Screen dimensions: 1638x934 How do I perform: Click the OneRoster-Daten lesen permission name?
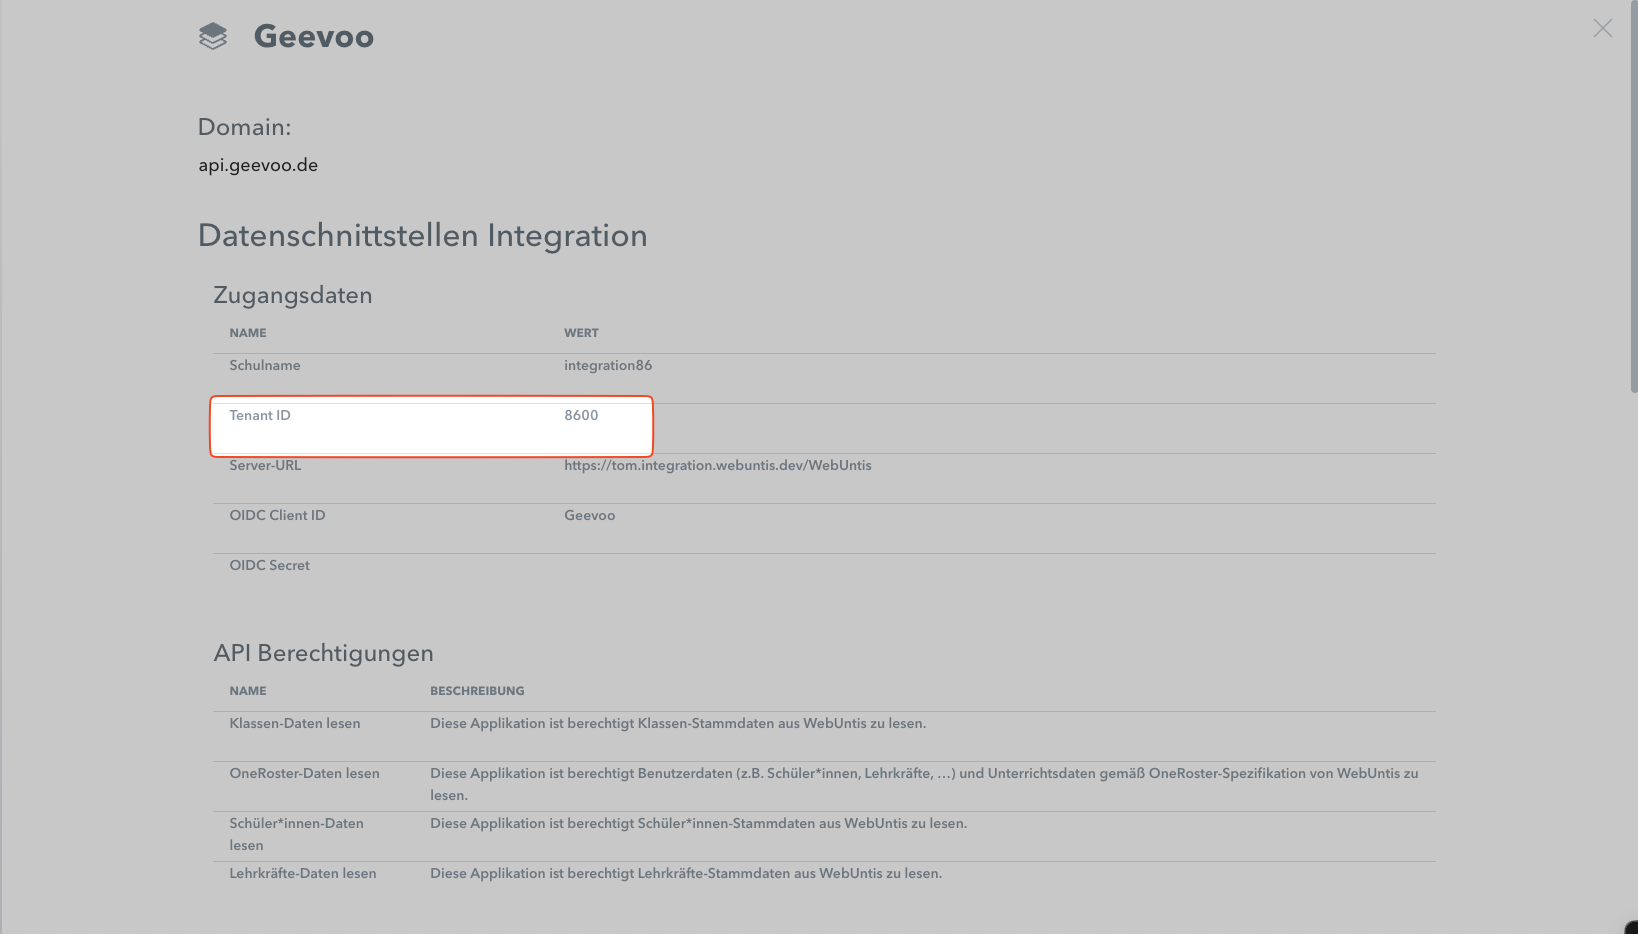point(305,773)
